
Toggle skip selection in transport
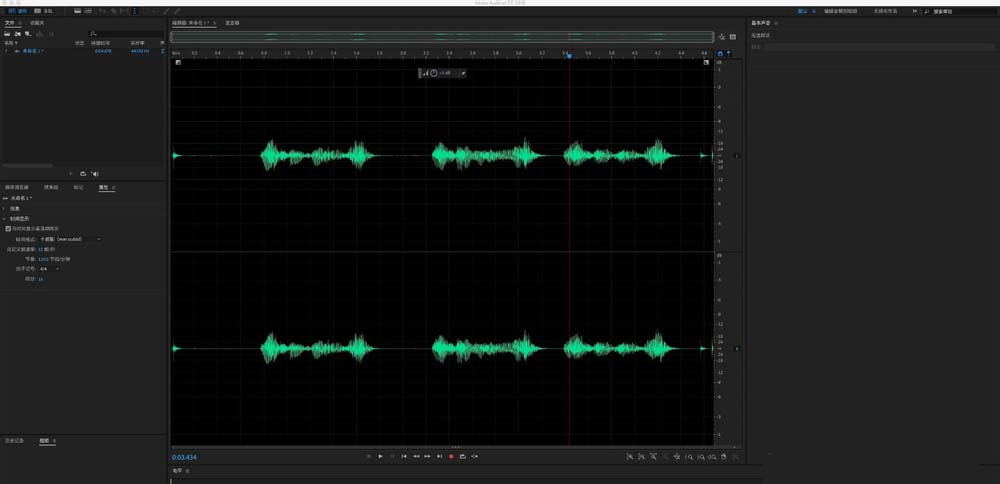coord(474,457)
